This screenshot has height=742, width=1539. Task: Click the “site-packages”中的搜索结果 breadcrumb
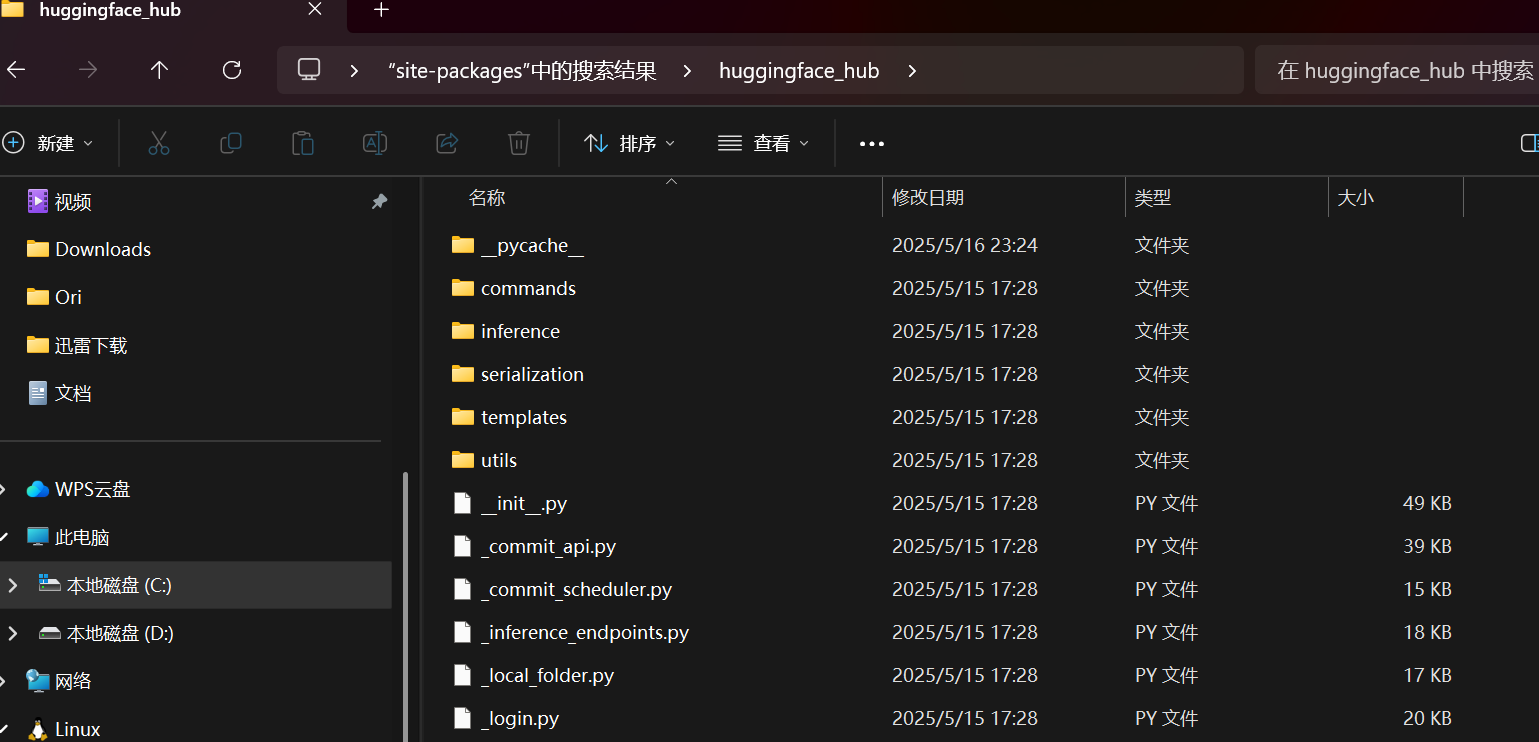[522, 71]
